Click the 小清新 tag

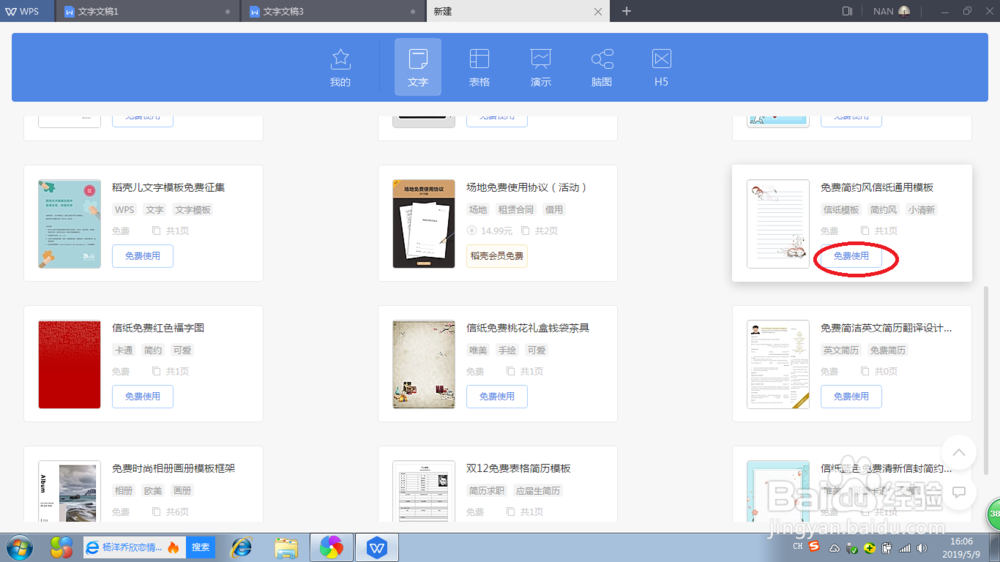coord(922,210)
